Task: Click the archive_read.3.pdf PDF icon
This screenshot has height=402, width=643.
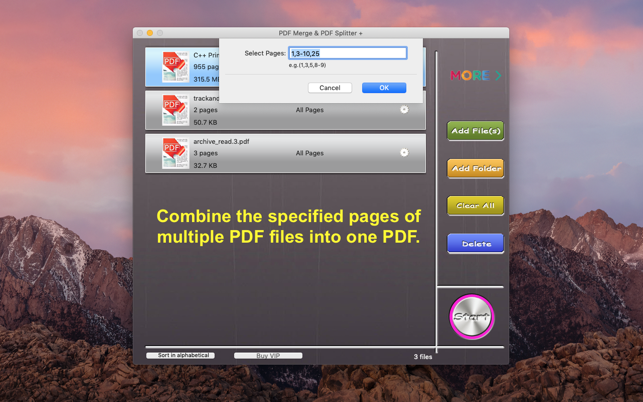Action: pos(174,152)
